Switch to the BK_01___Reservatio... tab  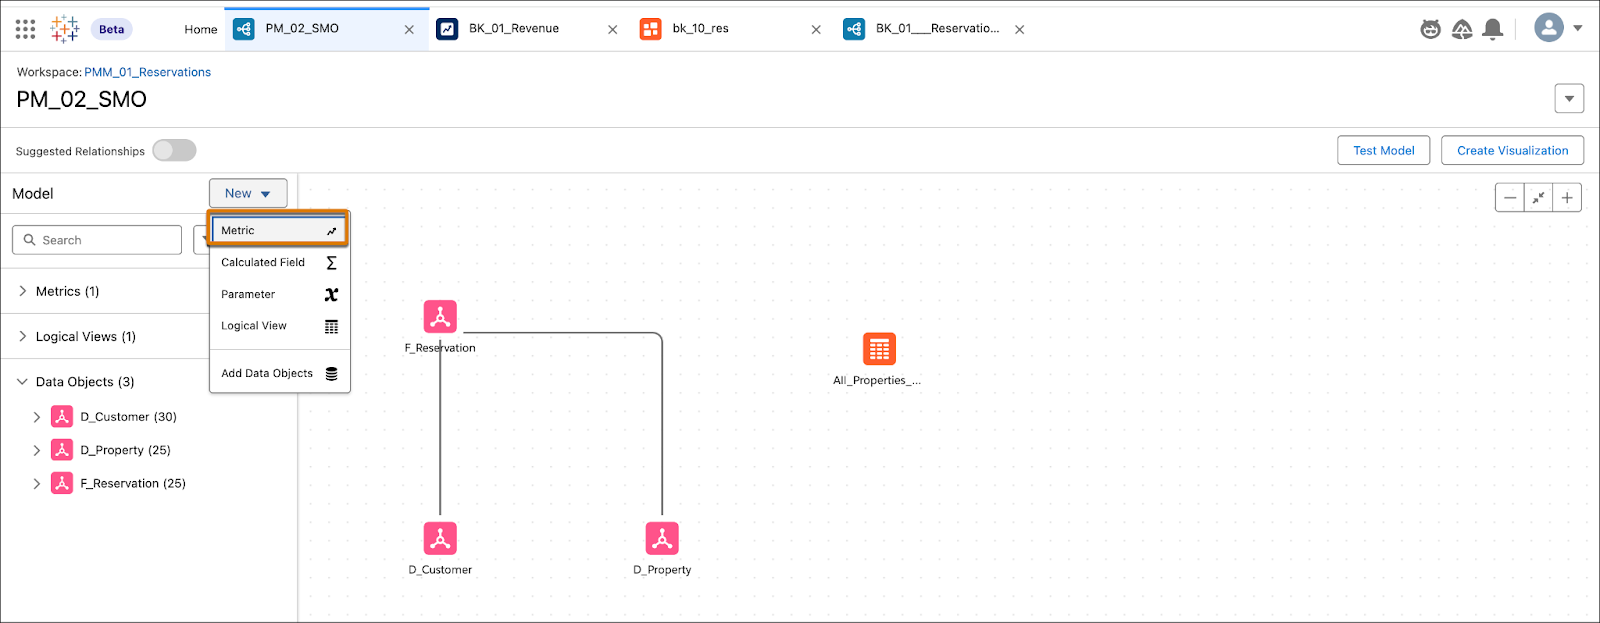coord(937,28)
